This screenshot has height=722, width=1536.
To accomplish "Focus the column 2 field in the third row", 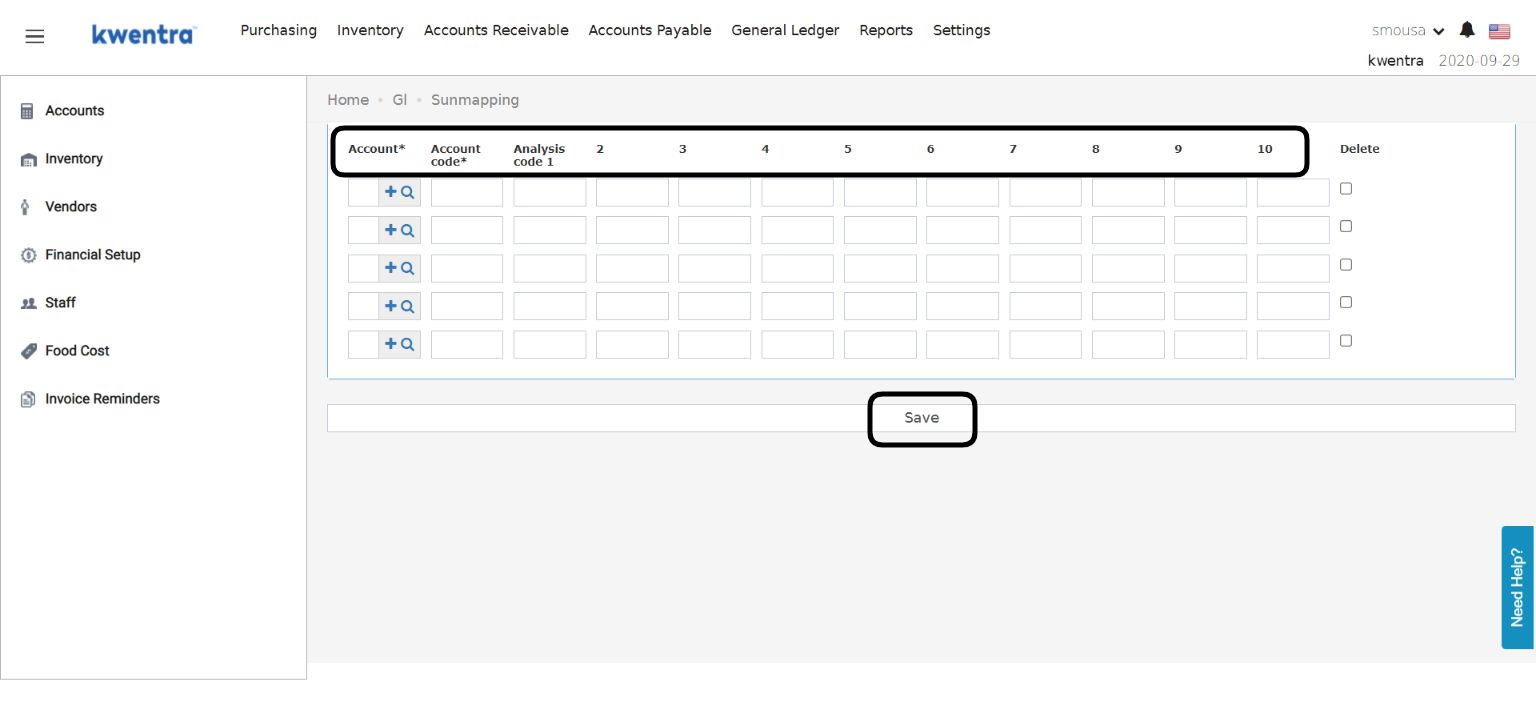I will point(632,268).
